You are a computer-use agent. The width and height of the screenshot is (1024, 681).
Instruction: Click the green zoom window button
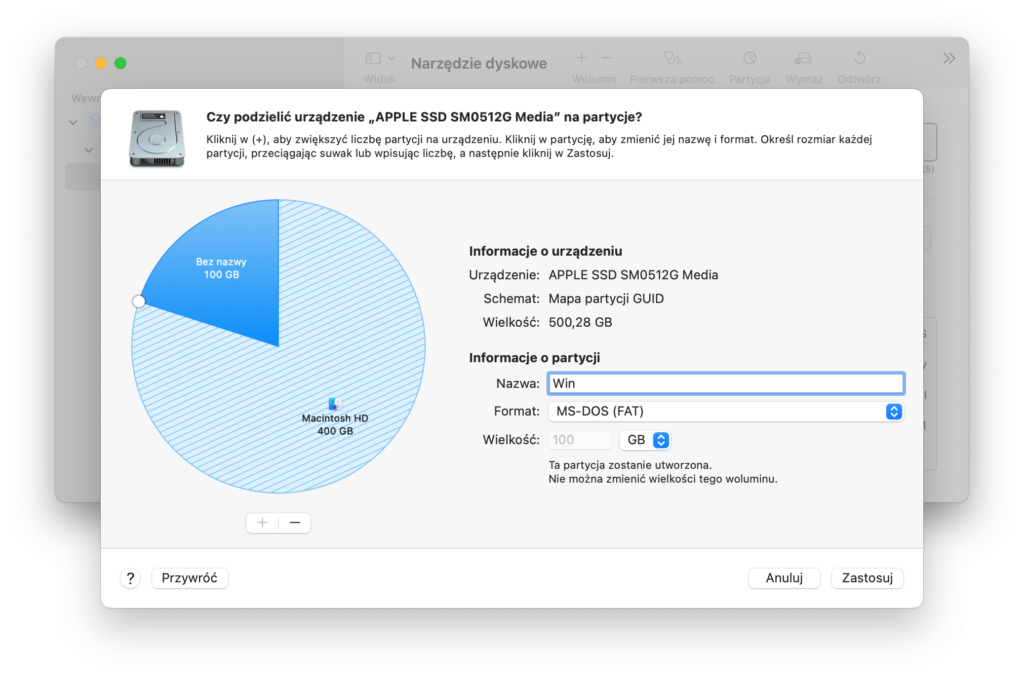point(120,63)
